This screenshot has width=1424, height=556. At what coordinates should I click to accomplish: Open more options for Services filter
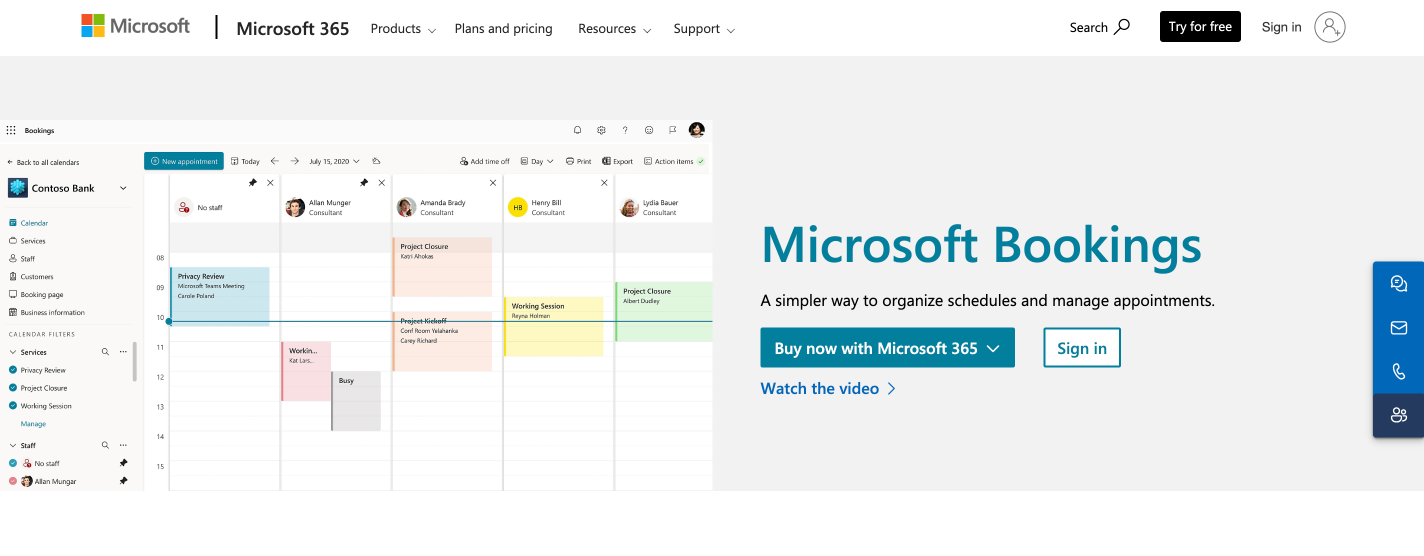[123, 352]
